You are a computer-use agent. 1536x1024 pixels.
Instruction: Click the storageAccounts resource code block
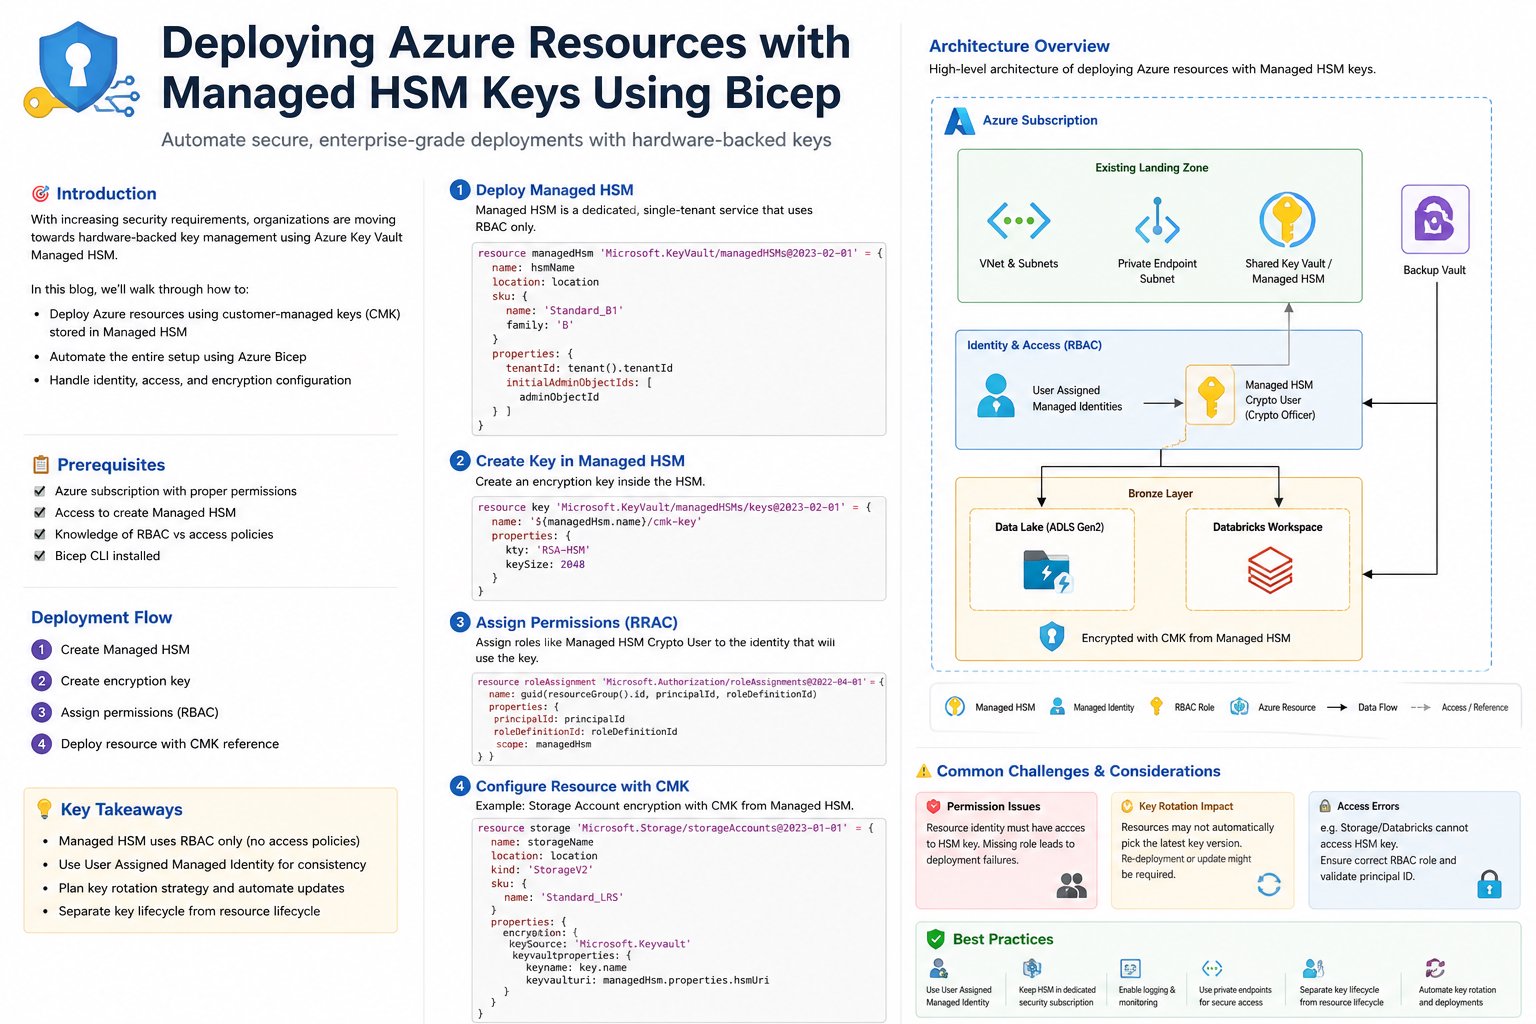click(679, 920)
